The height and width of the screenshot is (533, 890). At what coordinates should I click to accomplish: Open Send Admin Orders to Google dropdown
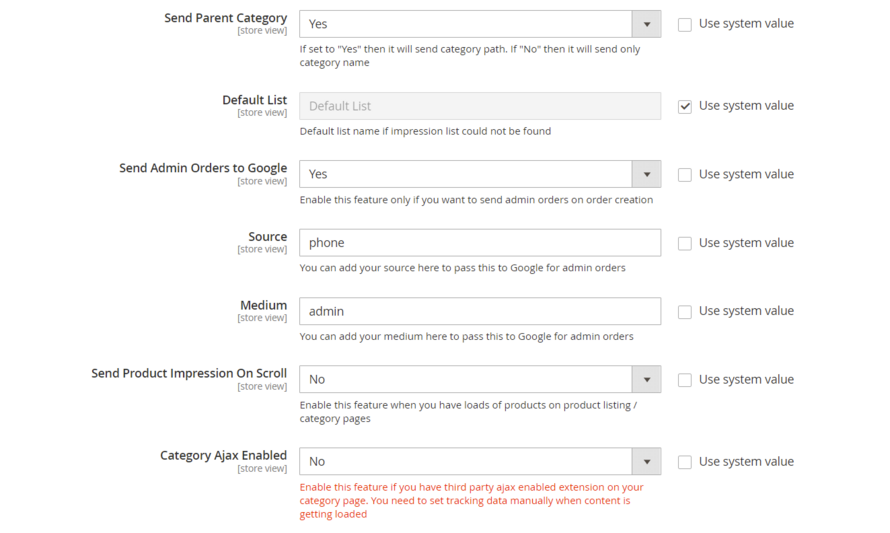pyautogui.click(x=466, y=174)
